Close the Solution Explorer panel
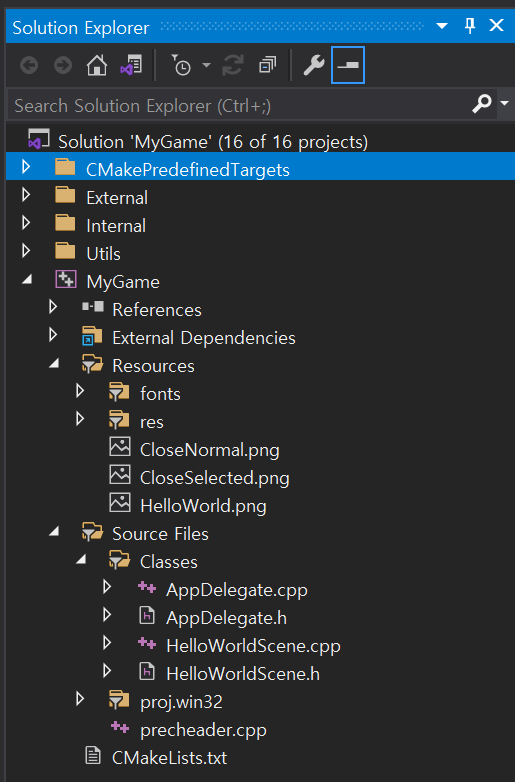The width and height of the screenshot is (515, 782). click(x=497, y=25)
